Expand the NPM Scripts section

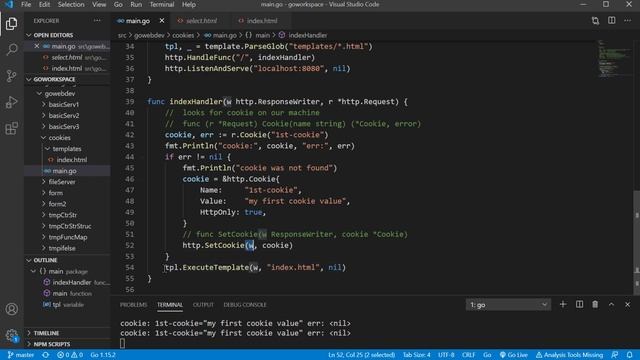tap(68, 344)
